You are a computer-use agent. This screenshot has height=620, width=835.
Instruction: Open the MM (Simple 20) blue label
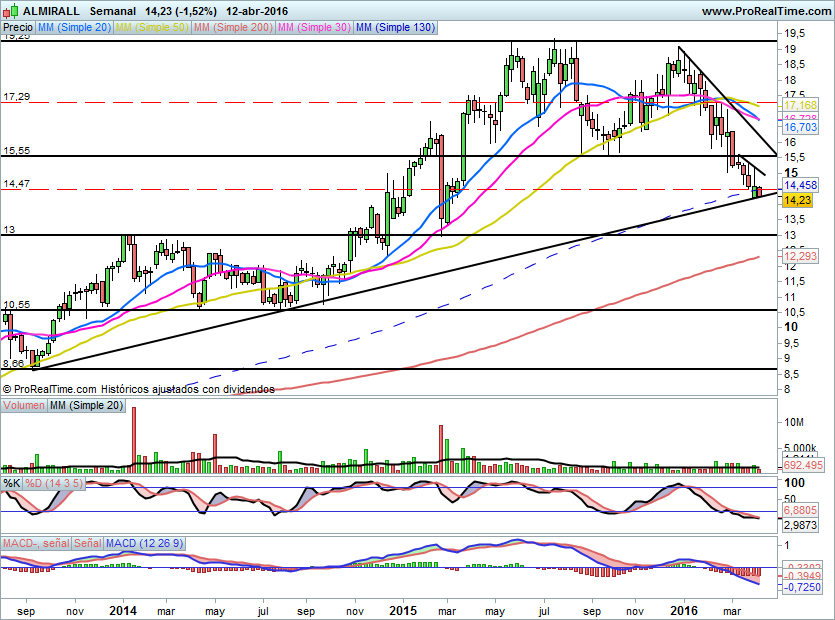pos(75,27)
